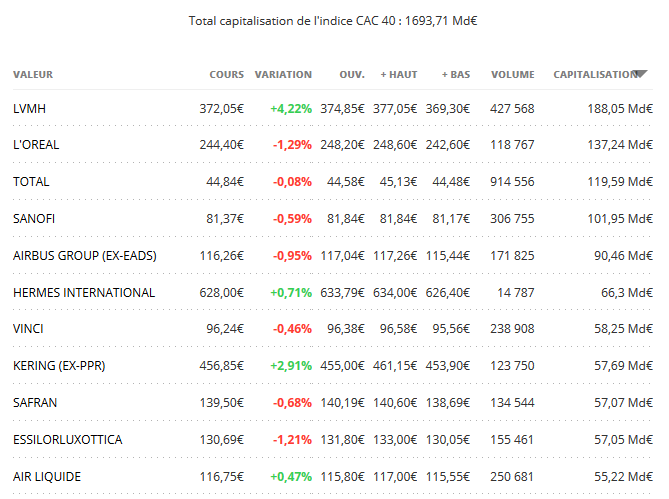The width and height of the screenshot is (669, 499).
Task: Click L'OREAL capitalisation 137,24 Md€
Action: click(x=620, y=145)
